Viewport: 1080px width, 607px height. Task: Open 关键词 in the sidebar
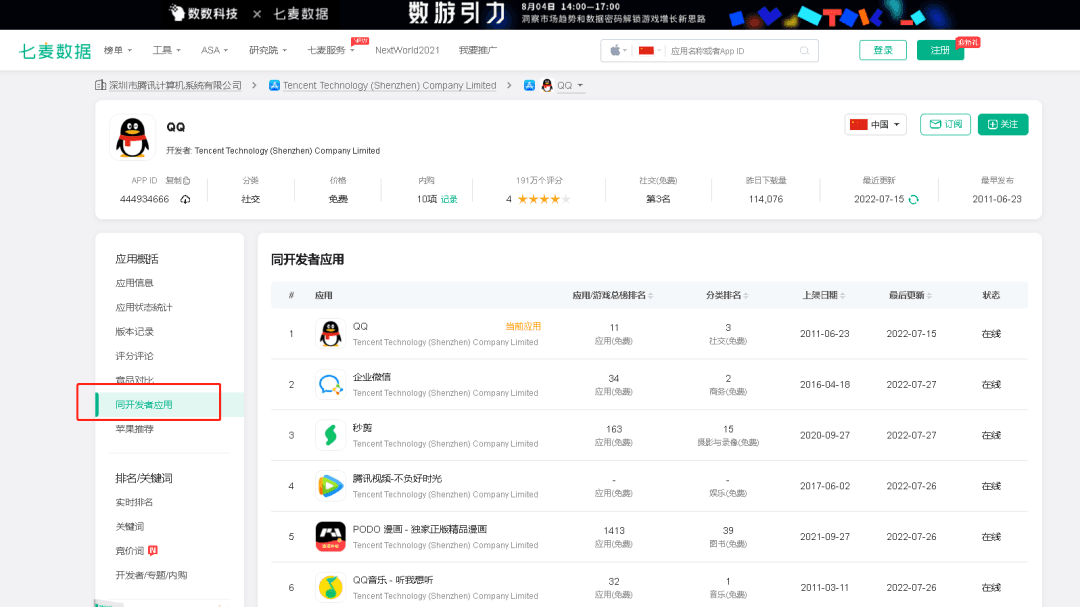tap(129, 526)
